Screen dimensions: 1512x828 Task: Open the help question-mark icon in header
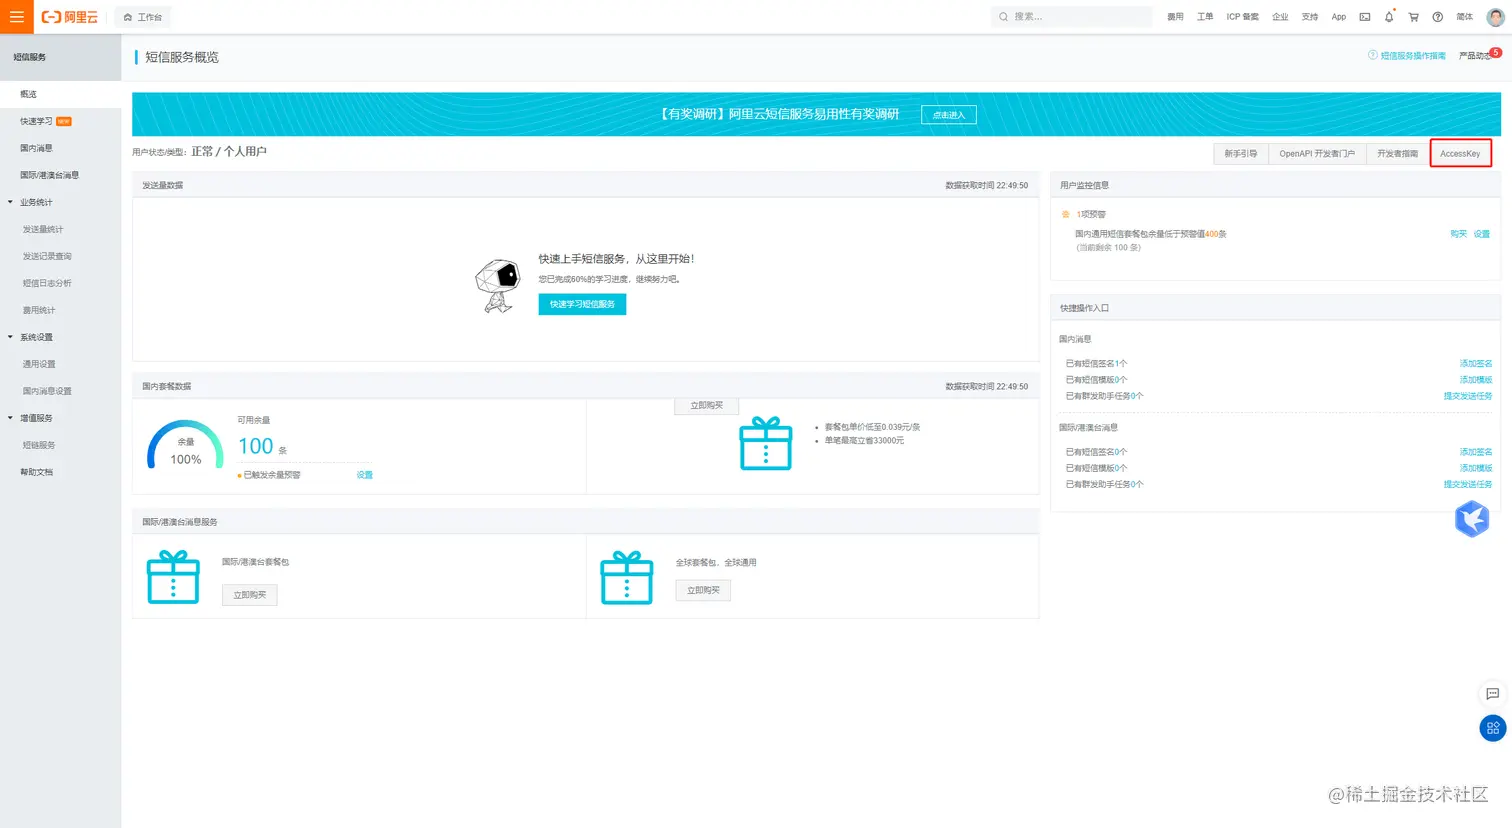click(x=1438, y=17)
